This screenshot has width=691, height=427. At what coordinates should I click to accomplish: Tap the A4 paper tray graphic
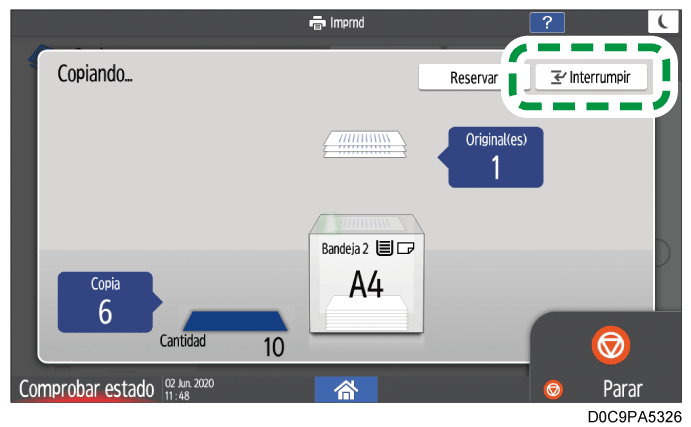(365, 285)
